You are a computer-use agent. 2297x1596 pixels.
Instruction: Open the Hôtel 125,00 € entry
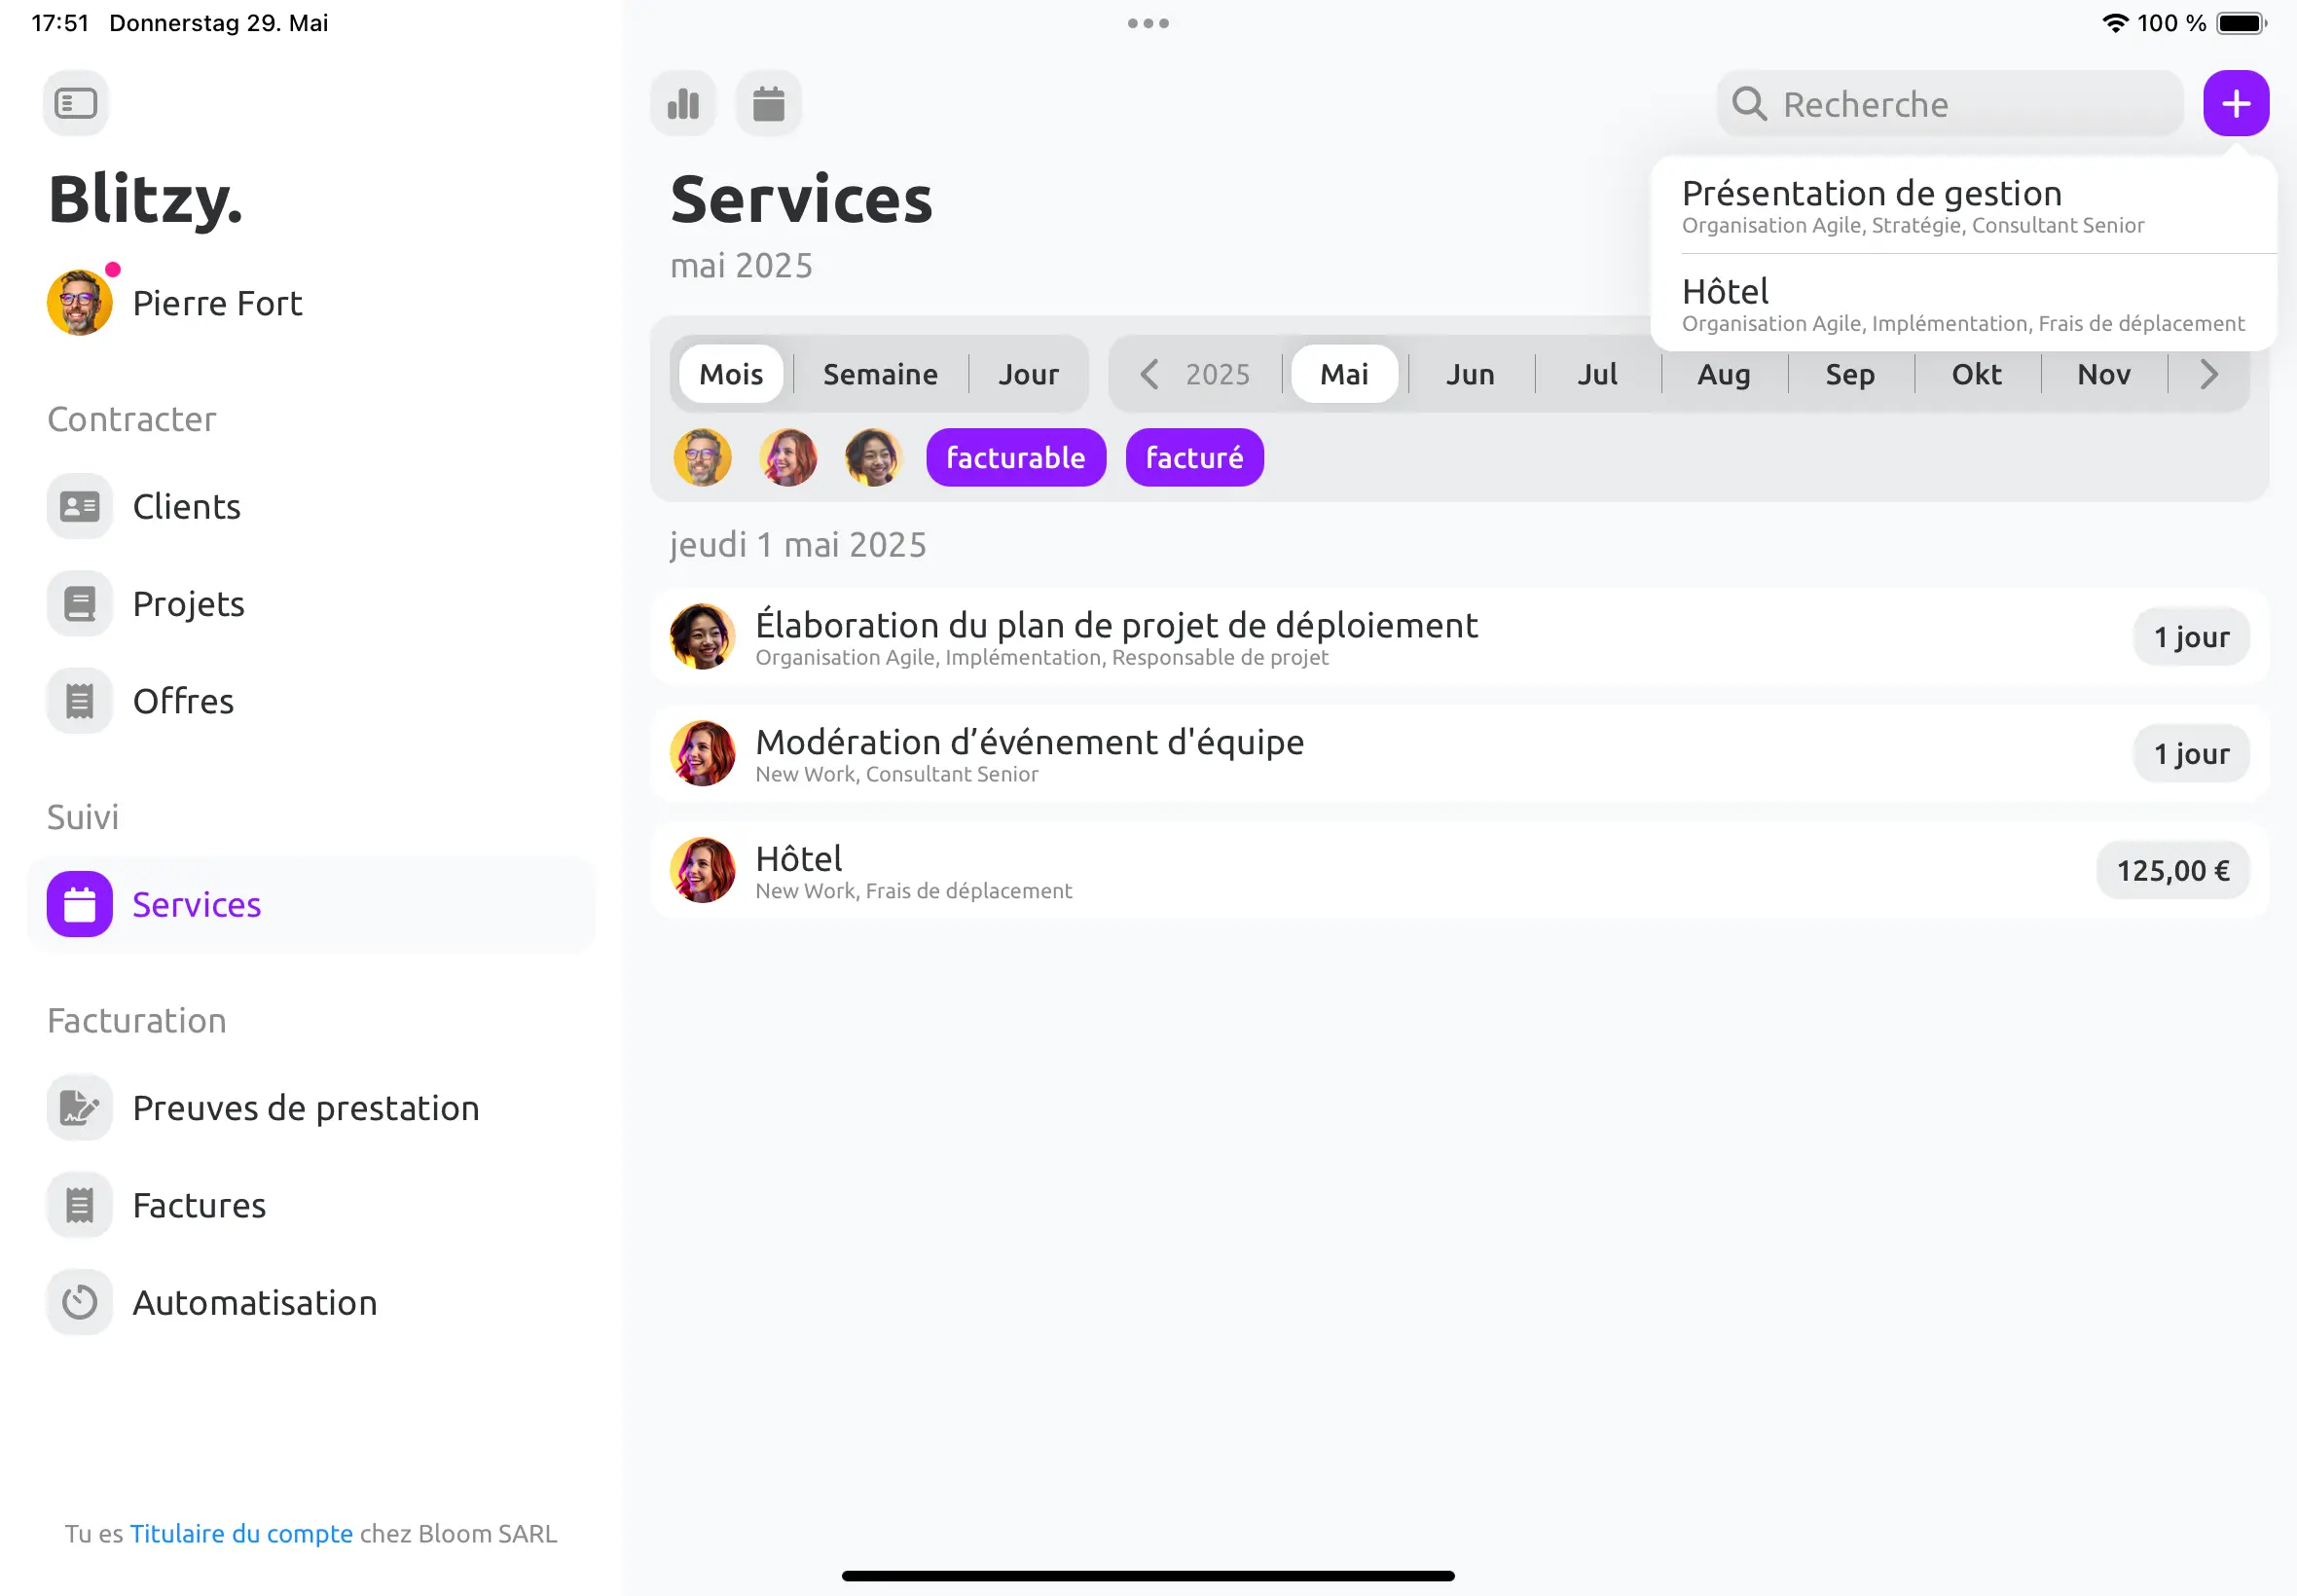click(x=1459, y=870)
